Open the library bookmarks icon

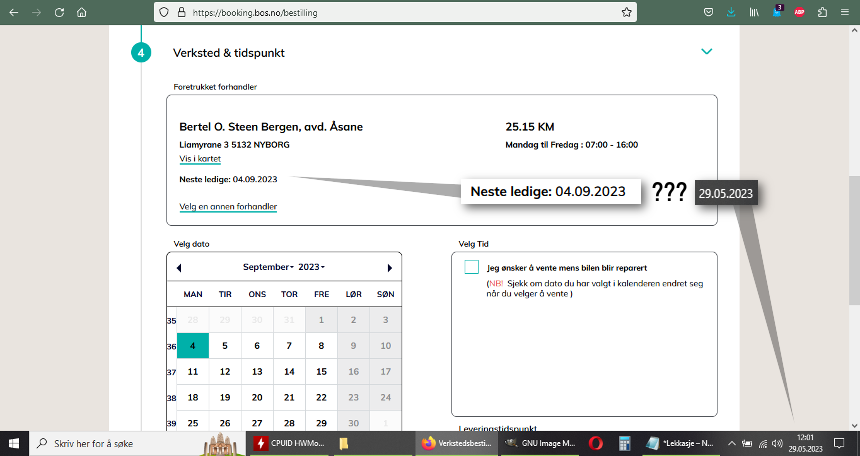[x=754, y=12]
